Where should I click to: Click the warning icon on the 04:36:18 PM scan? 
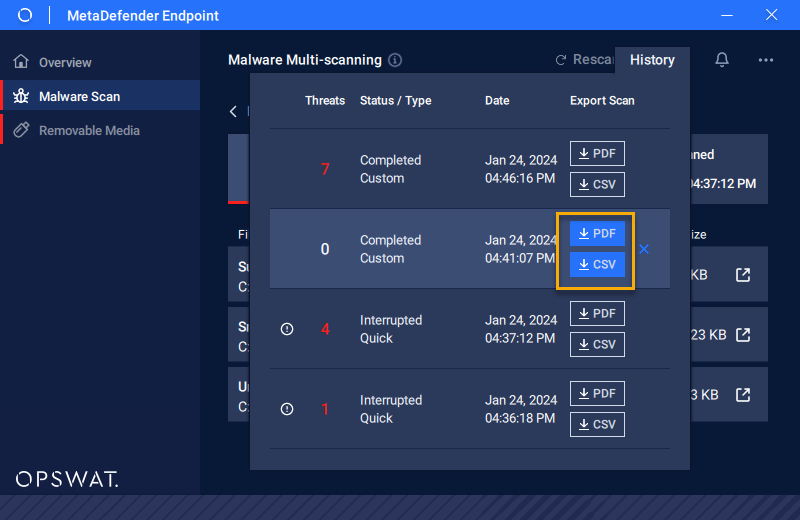pyautogui.click(x=287, y=409)
